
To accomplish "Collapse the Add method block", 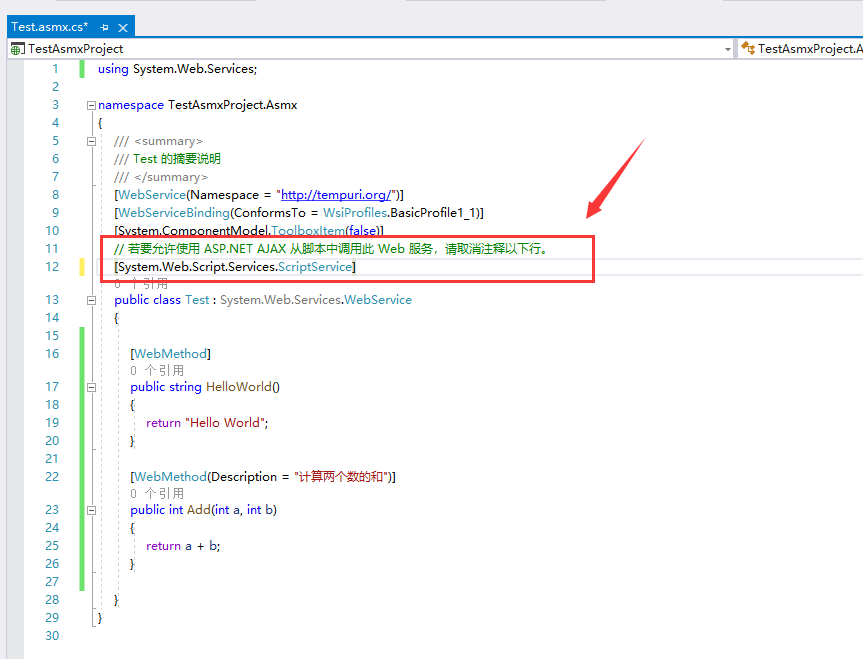I will point(91,510).
